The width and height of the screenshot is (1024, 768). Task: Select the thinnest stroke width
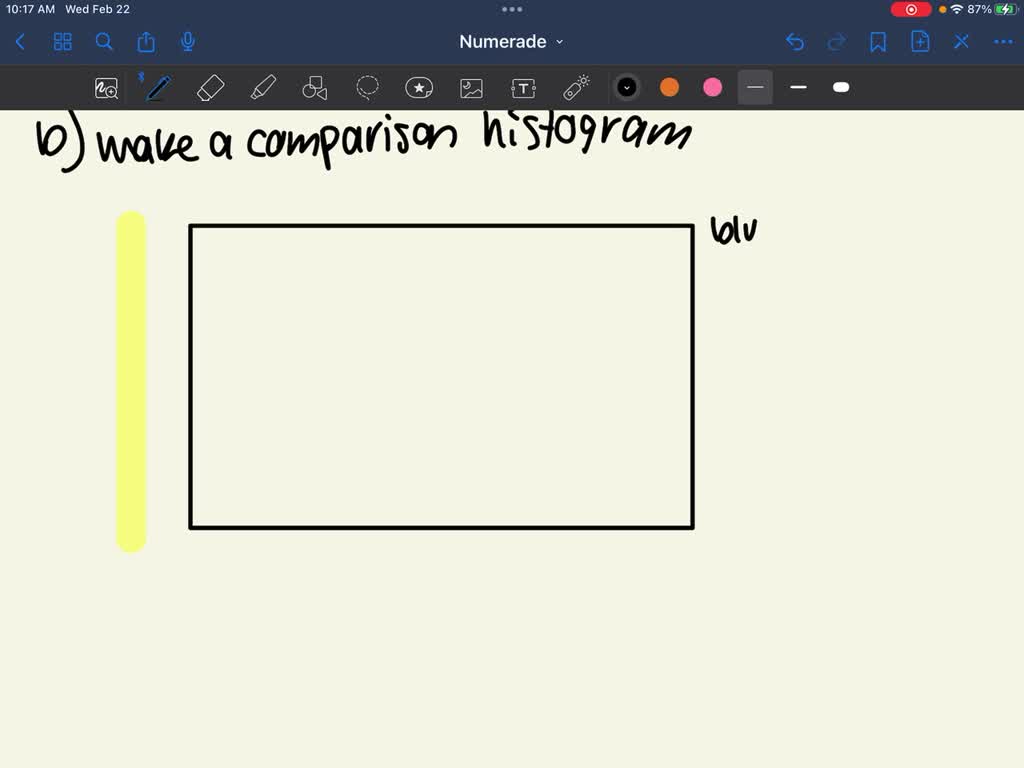coord(756,88)
